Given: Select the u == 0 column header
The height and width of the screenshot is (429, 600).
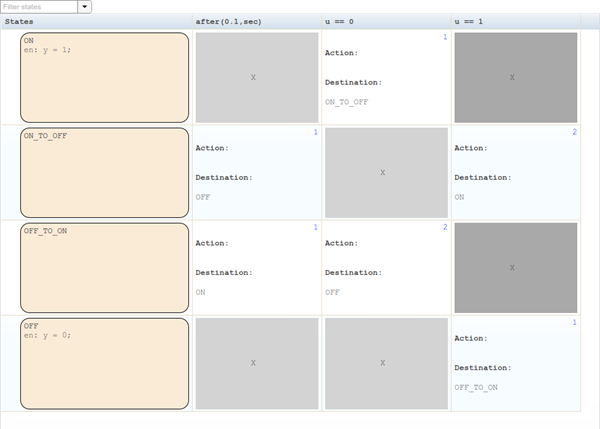Looking at the screenshot, I should click(x=386, y=21).
